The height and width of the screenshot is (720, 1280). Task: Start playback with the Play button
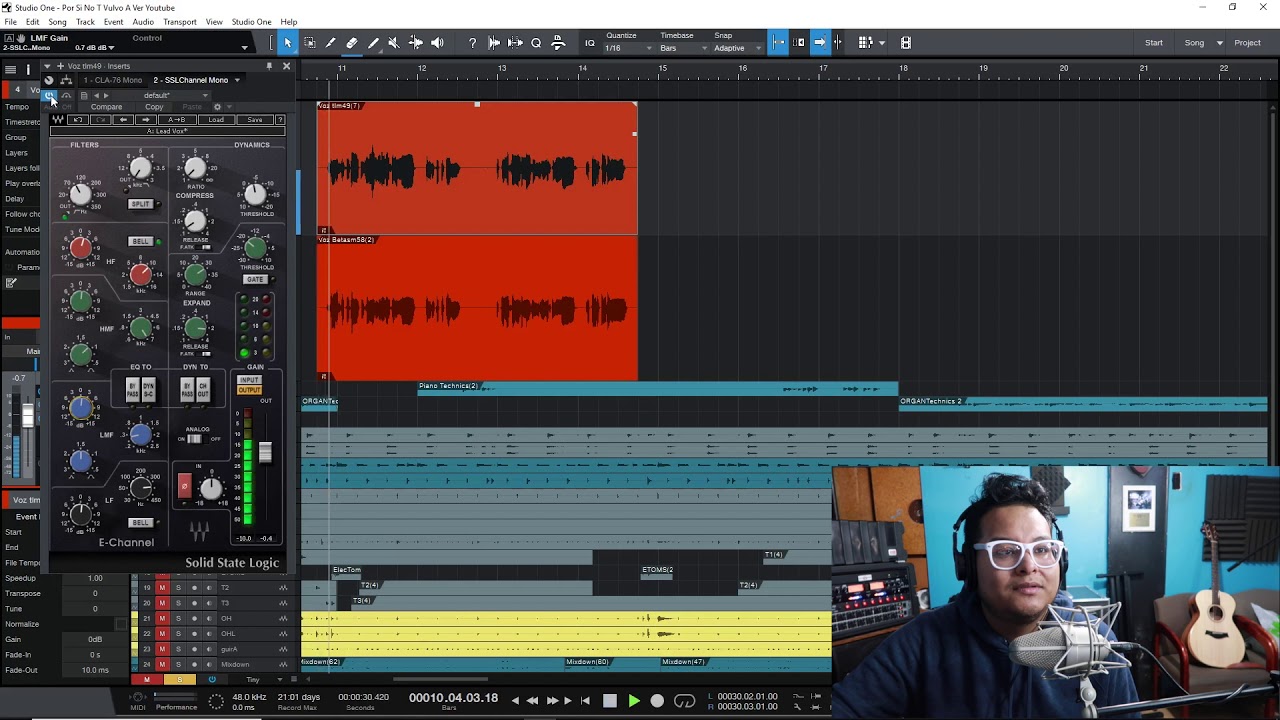tap(633, 701)
